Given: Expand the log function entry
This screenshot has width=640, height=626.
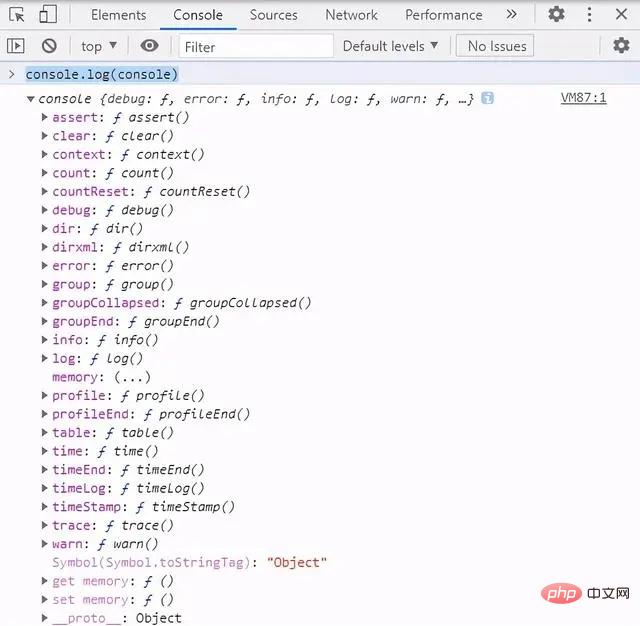Looking at the screenshot, I should click(44, 358).
